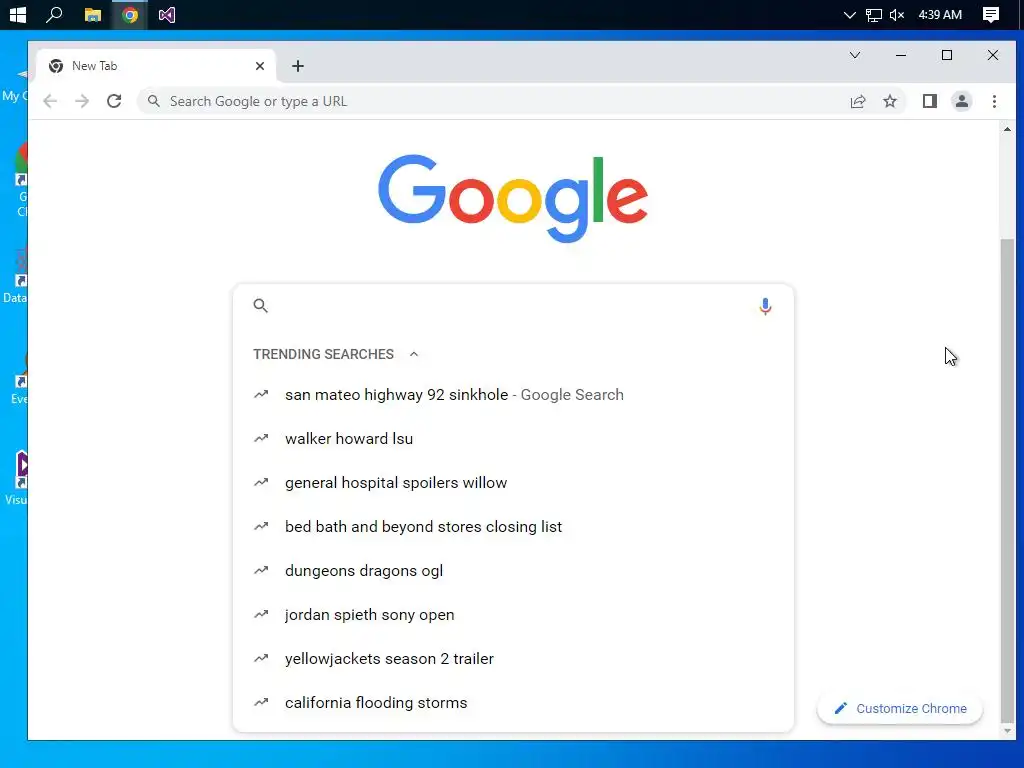Click the scrollbar down arrow
The height and width of the screenshot is (768, 1024).
[1008, 731]
